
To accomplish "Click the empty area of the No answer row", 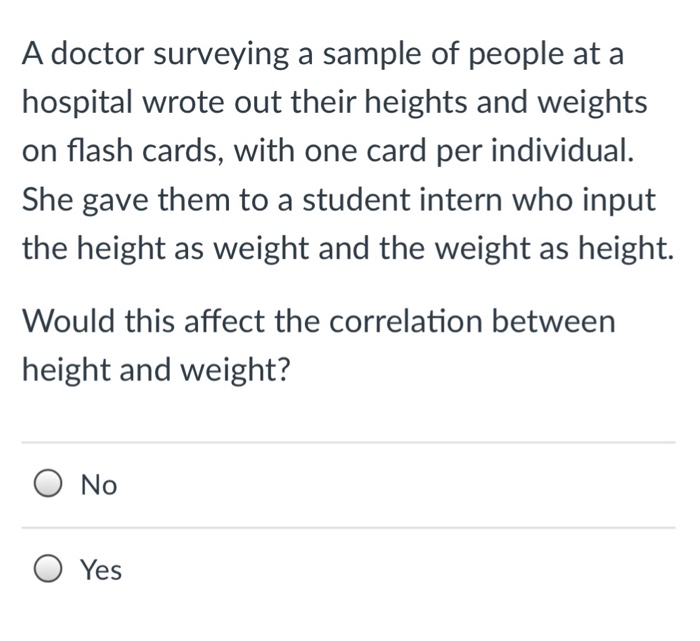I will click(400, 486).
